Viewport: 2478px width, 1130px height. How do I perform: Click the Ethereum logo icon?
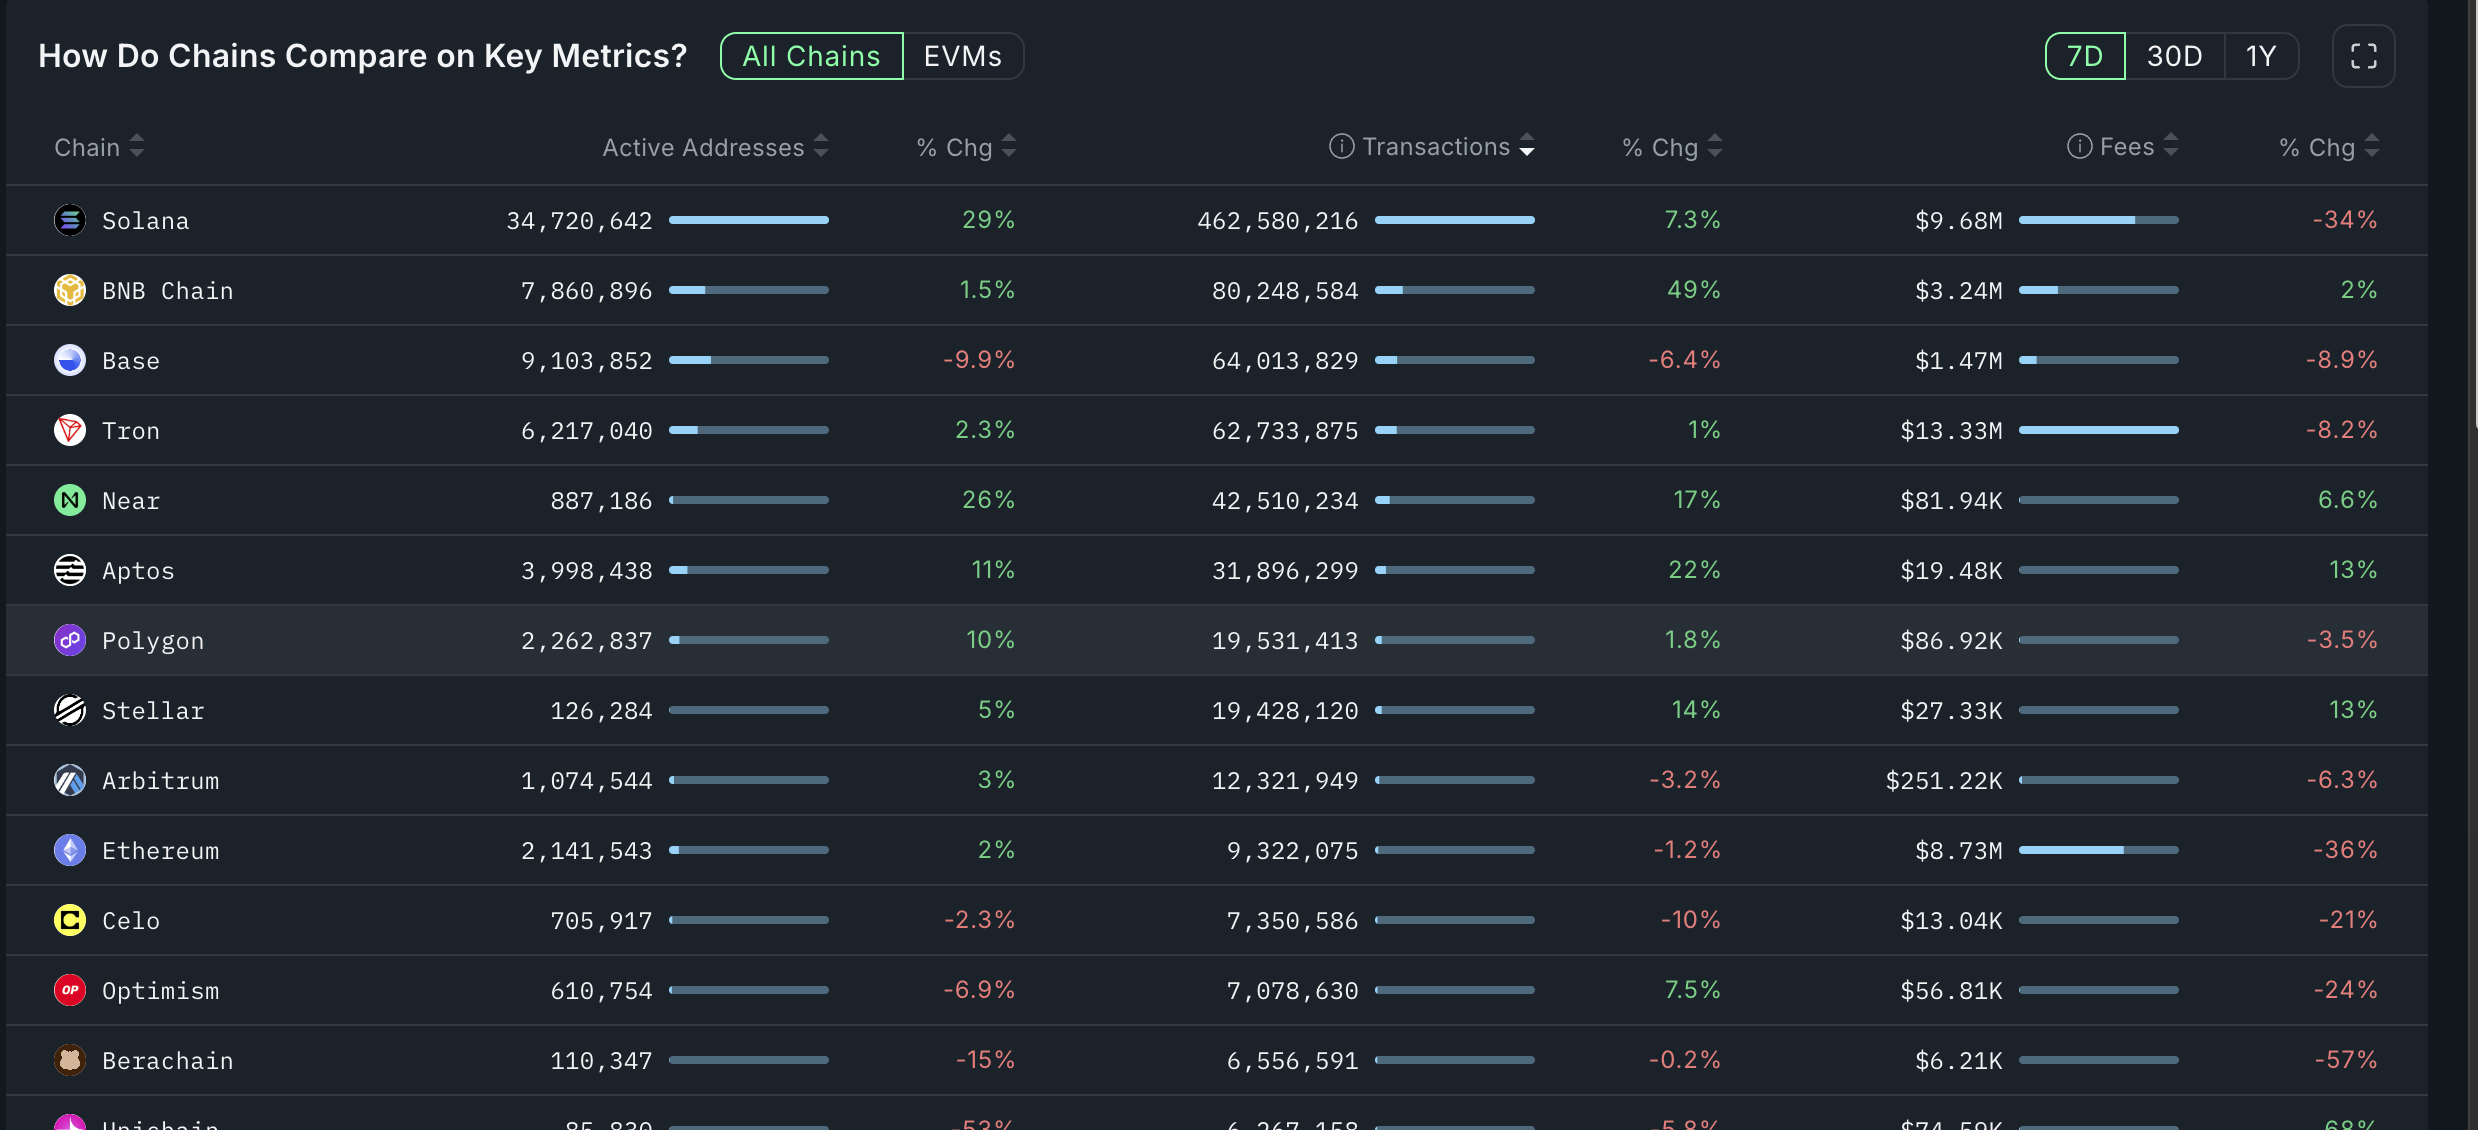coord(70,850)
